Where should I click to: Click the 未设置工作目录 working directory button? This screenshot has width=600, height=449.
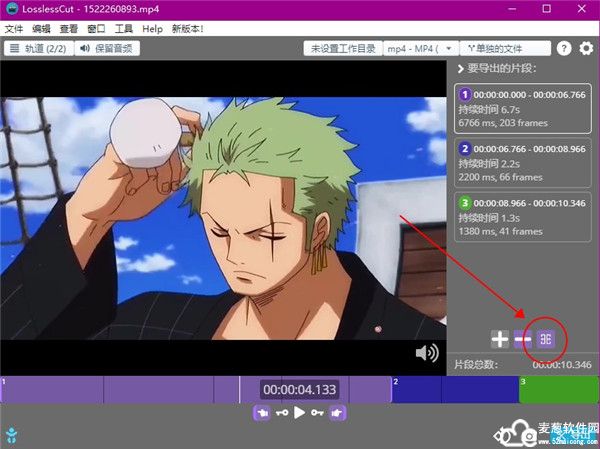coord(343,49)
